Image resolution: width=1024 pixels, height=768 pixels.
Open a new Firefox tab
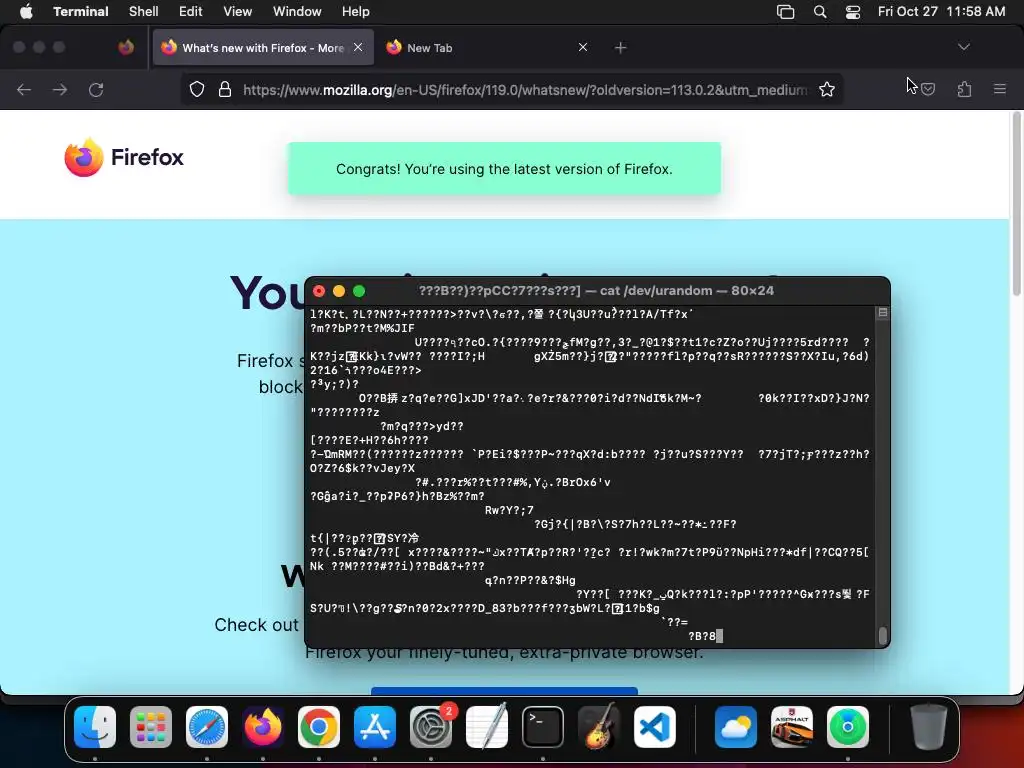click(x=620, y=47)
